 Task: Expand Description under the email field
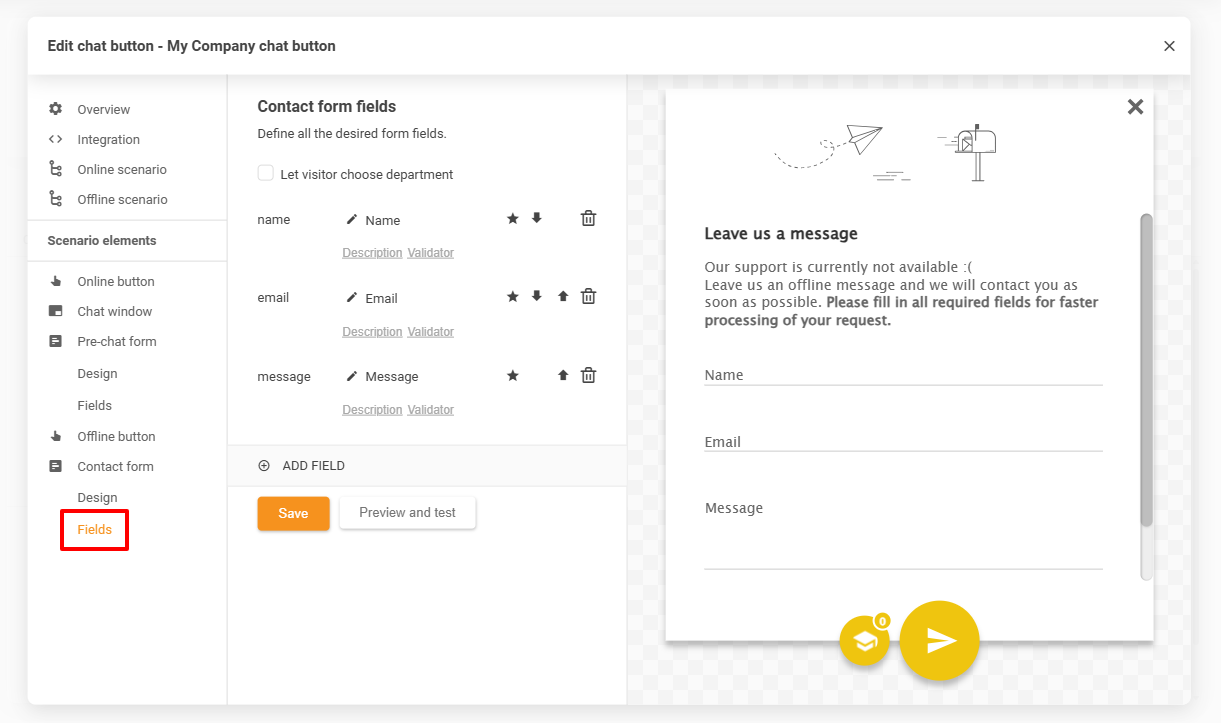click(372, 332)
